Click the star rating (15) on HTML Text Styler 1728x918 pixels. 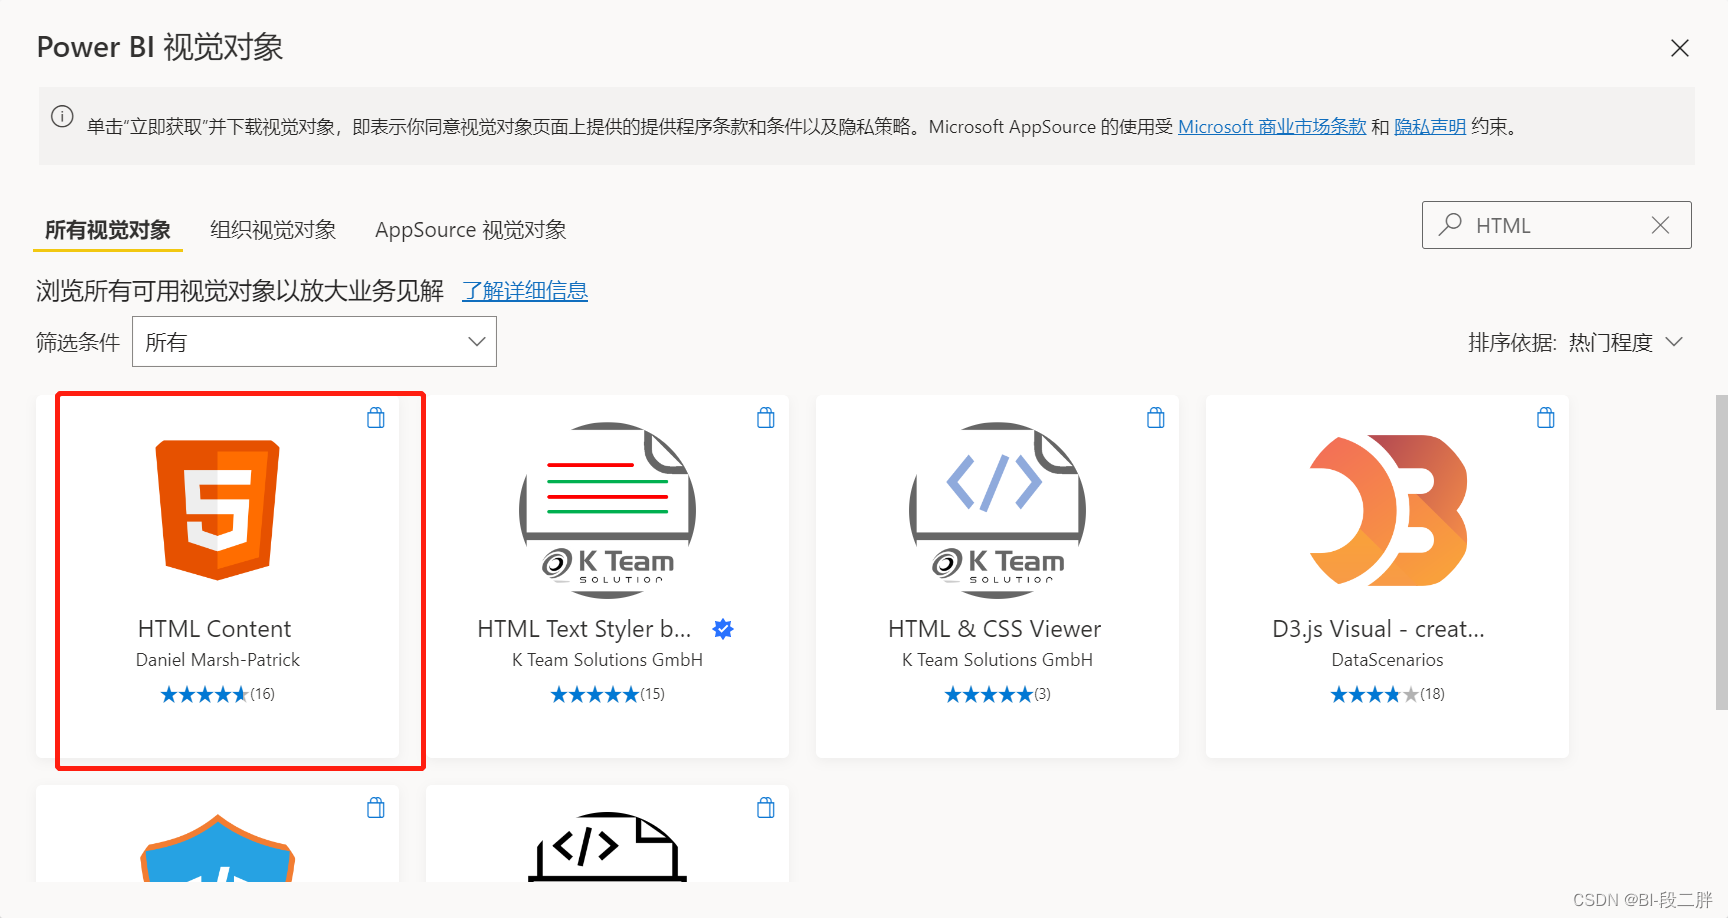point(608,694)
